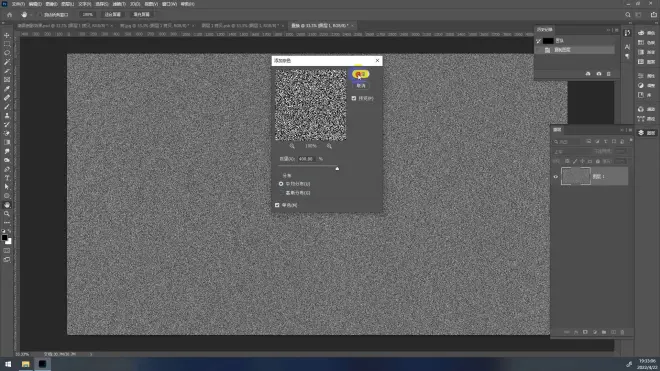Select the Clone Stamp tool

click(x=7, y=115)
